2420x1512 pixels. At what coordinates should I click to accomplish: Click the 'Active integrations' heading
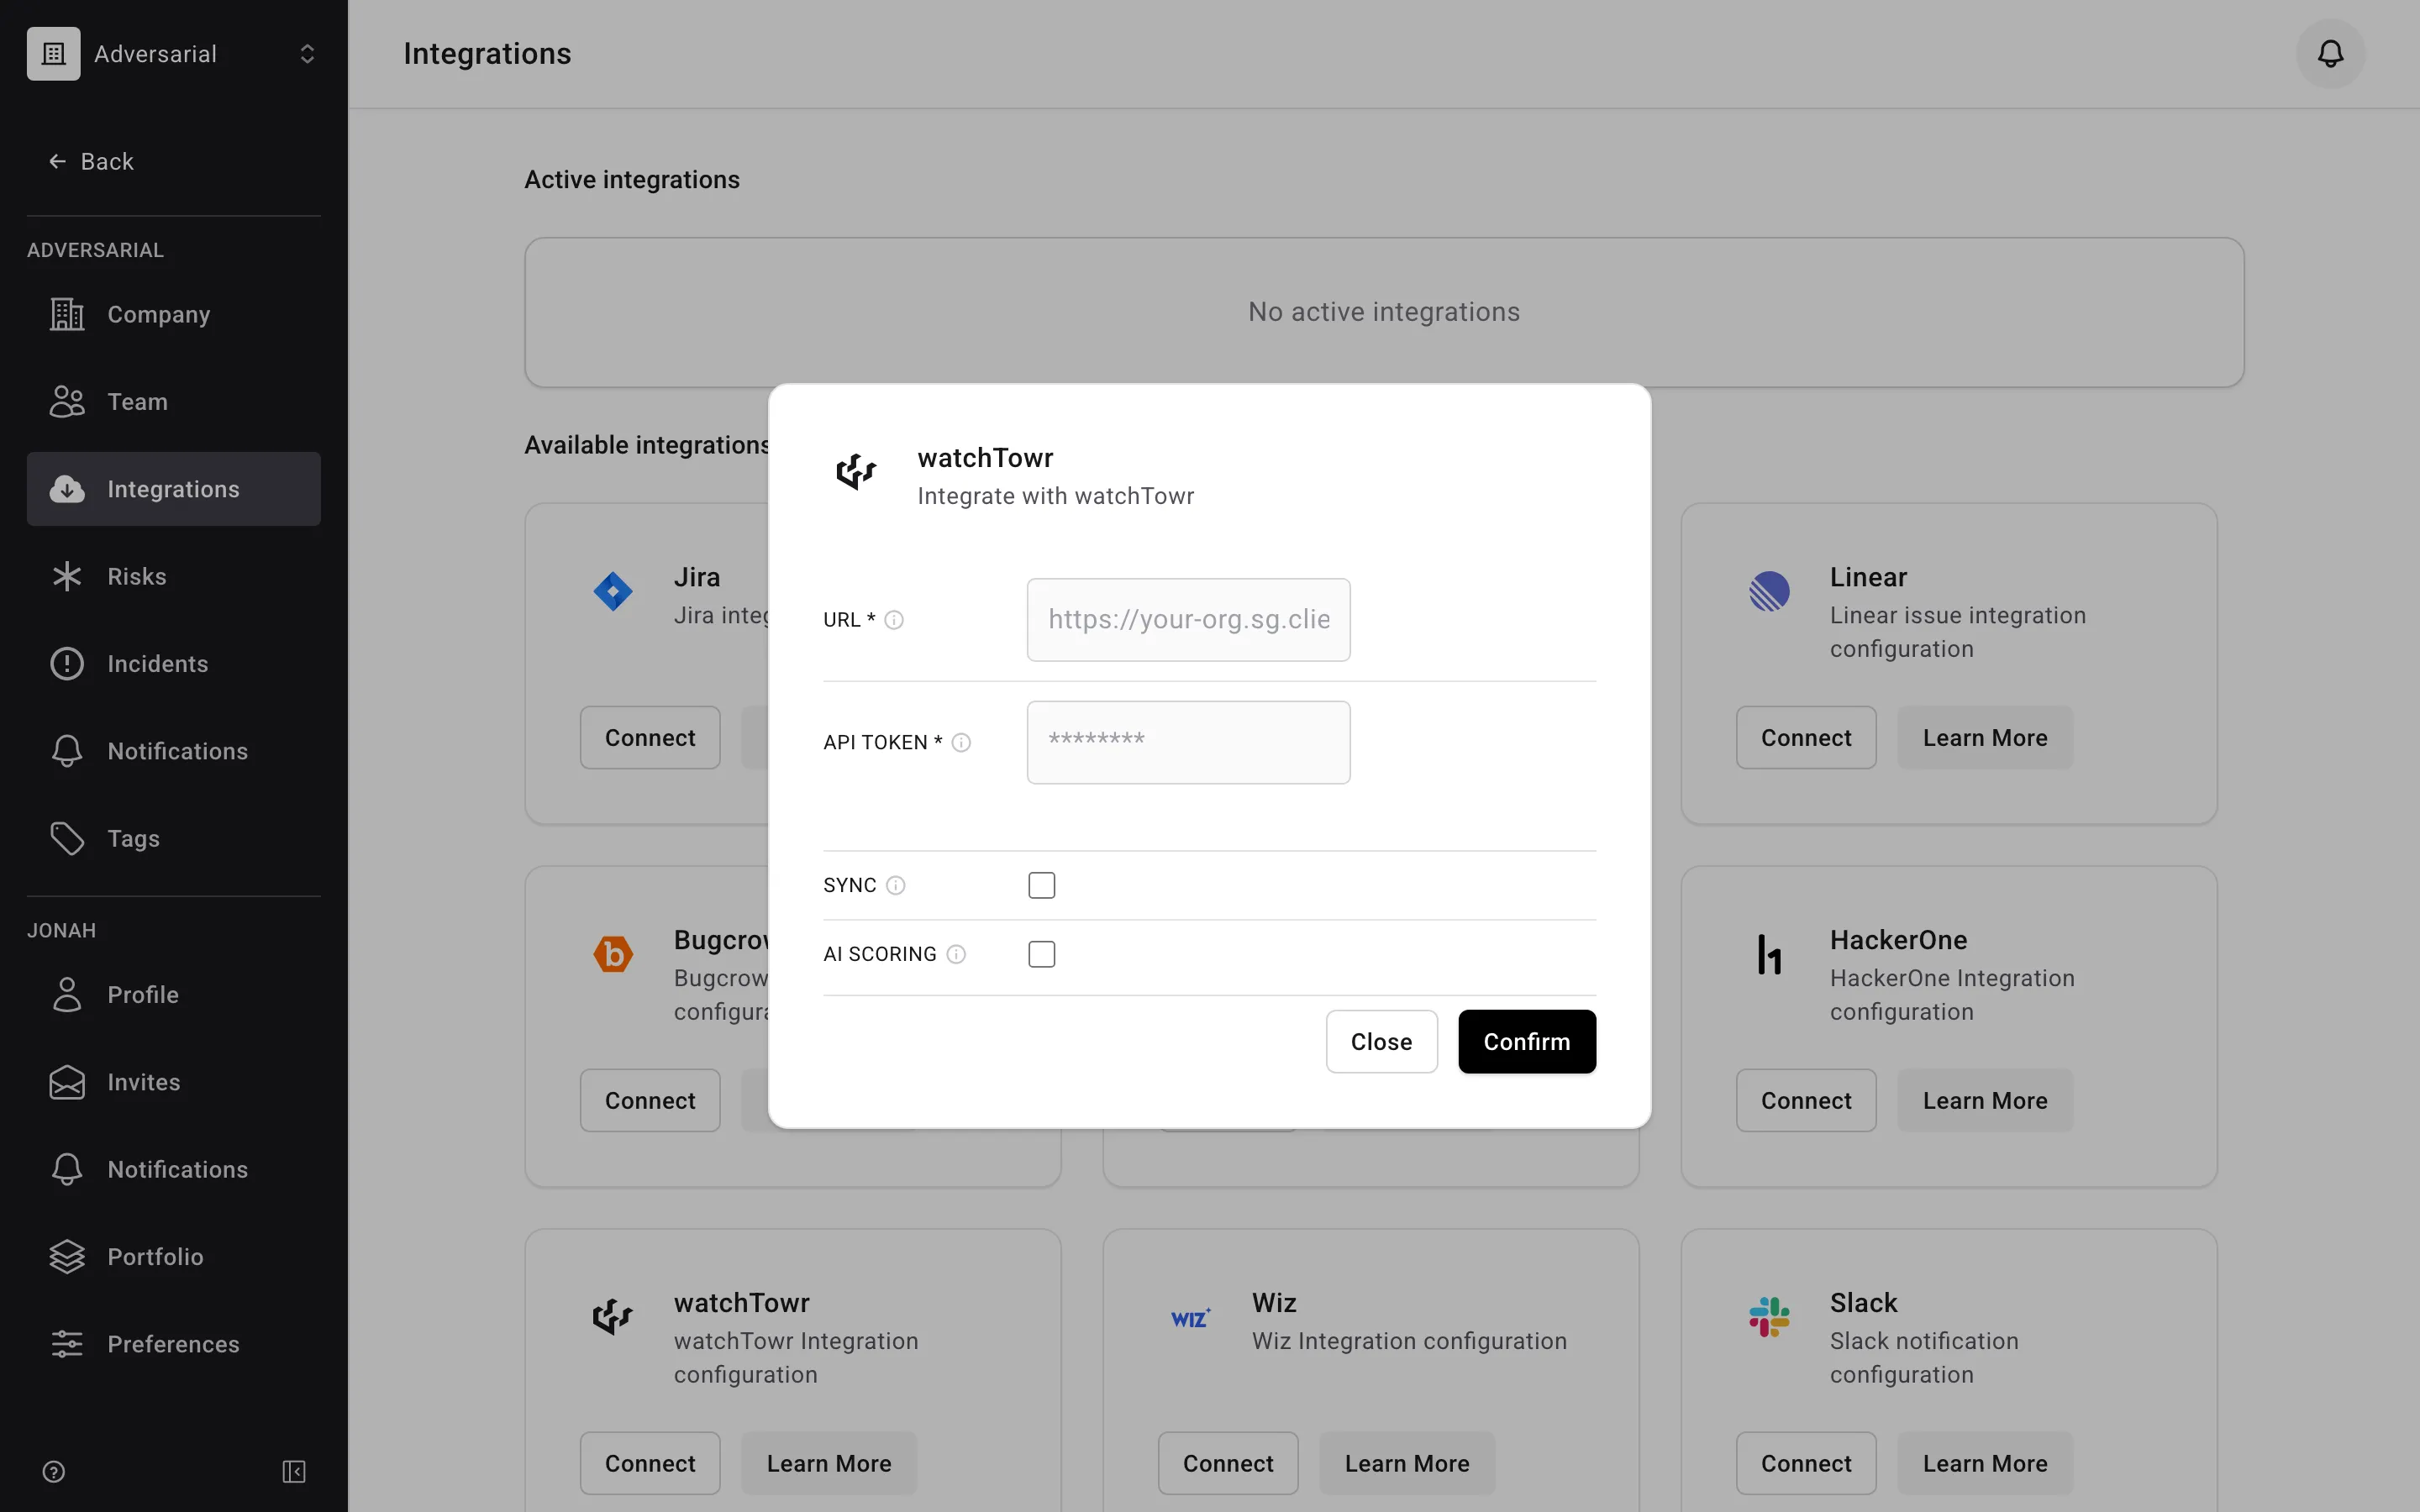632,180
